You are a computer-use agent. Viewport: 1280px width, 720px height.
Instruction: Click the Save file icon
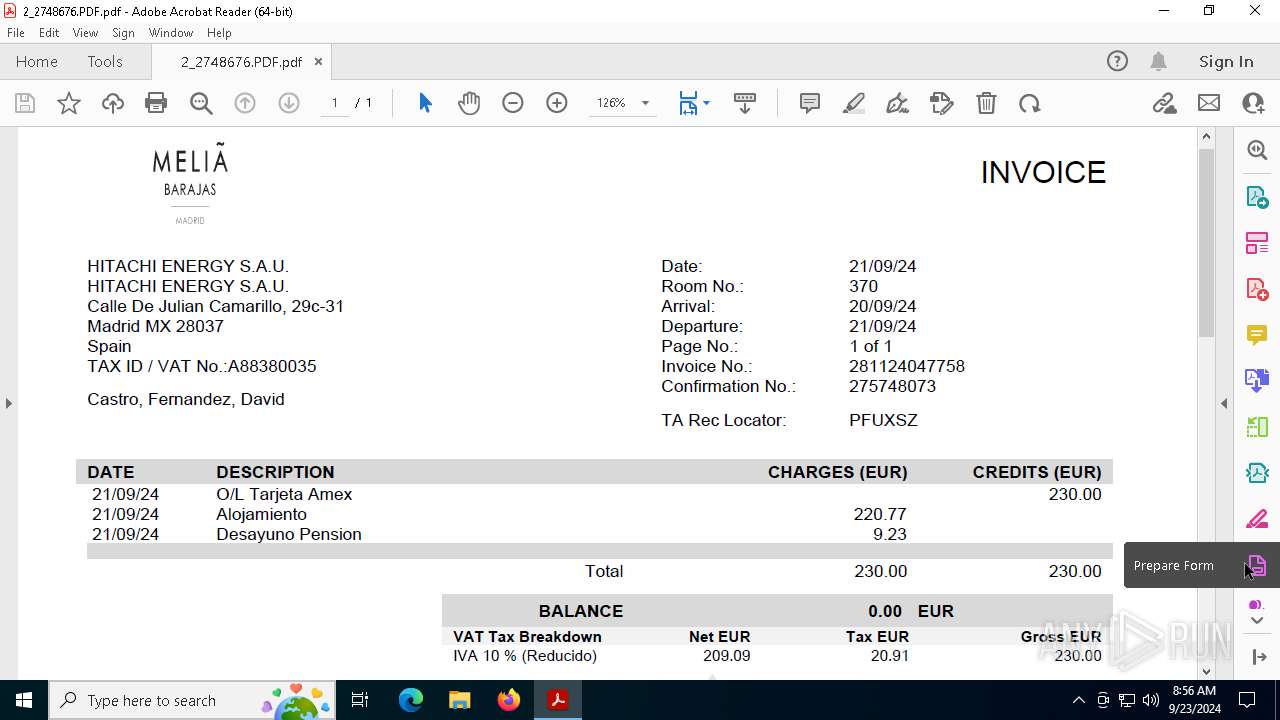pyautogui.click(x=25, y=103)
